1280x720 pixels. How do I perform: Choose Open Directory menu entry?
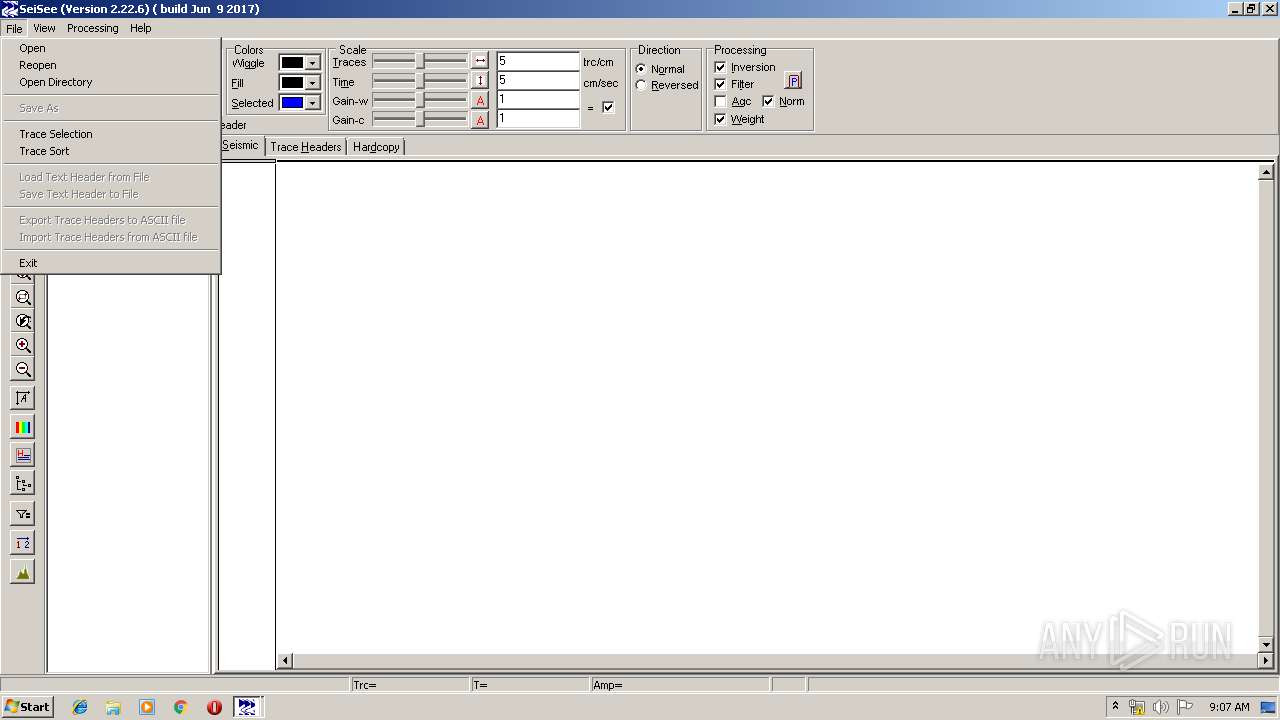tap(111, 82)
